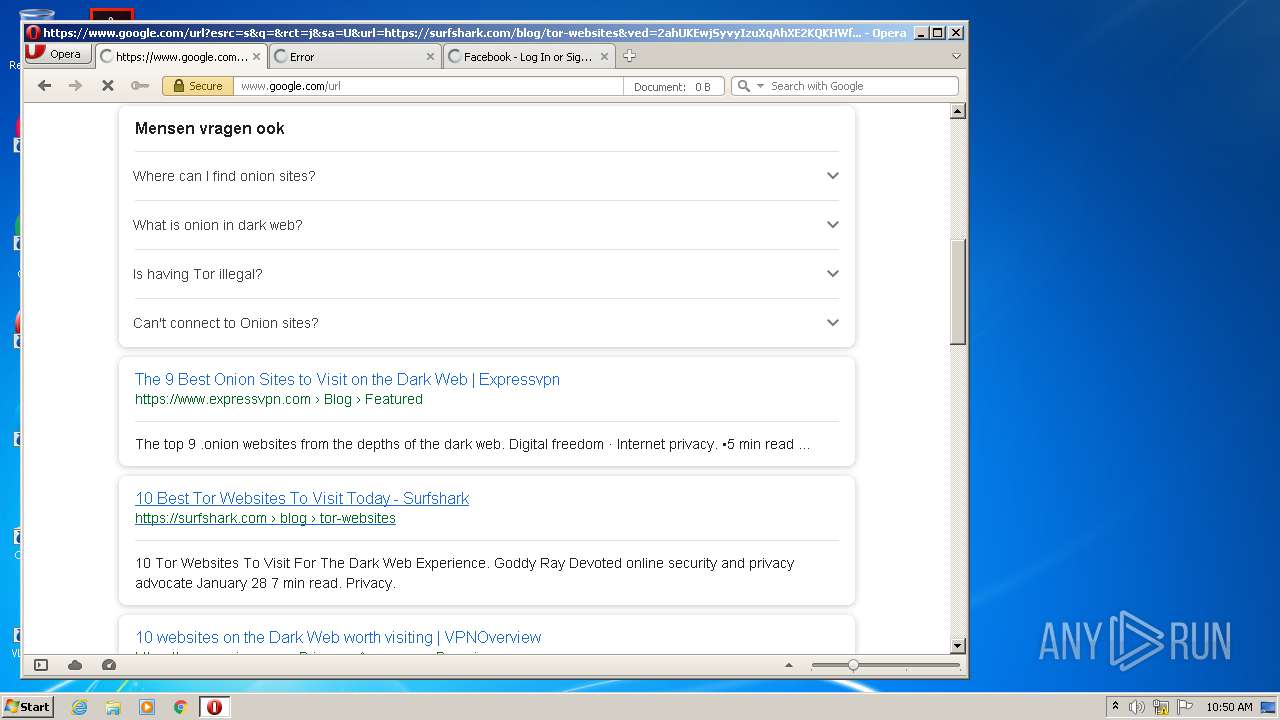Close the Facebook tab
The width and height of the screenshot is (1280, 720).
[x=604, y=57]
